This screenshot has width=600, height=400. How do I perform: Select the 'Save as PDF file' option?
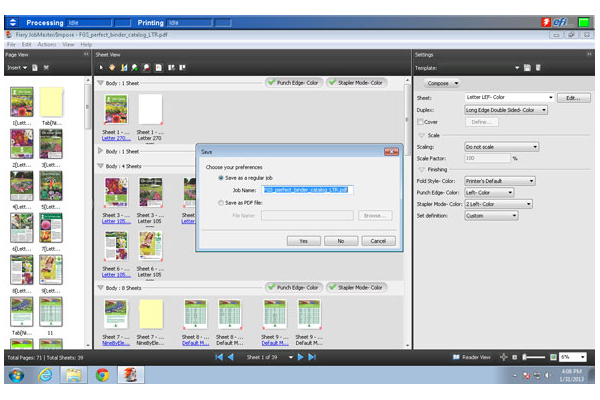tap(221, 203)
